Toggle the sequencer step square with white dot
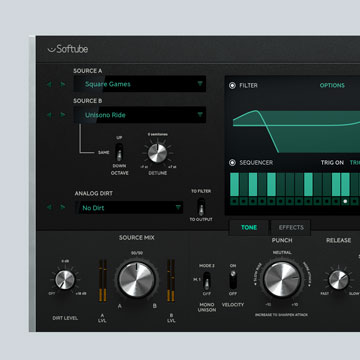Image resolution: width=360 pixels, height=360 pixels. pyautogui.click(x=345, y=201)
